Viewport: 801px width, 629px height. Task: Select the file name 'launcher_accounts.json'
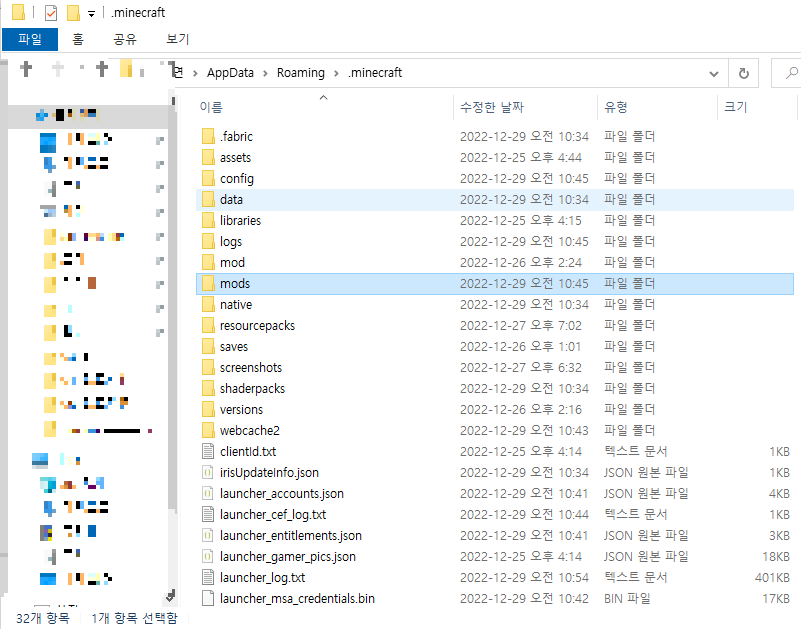coord(281,494)
